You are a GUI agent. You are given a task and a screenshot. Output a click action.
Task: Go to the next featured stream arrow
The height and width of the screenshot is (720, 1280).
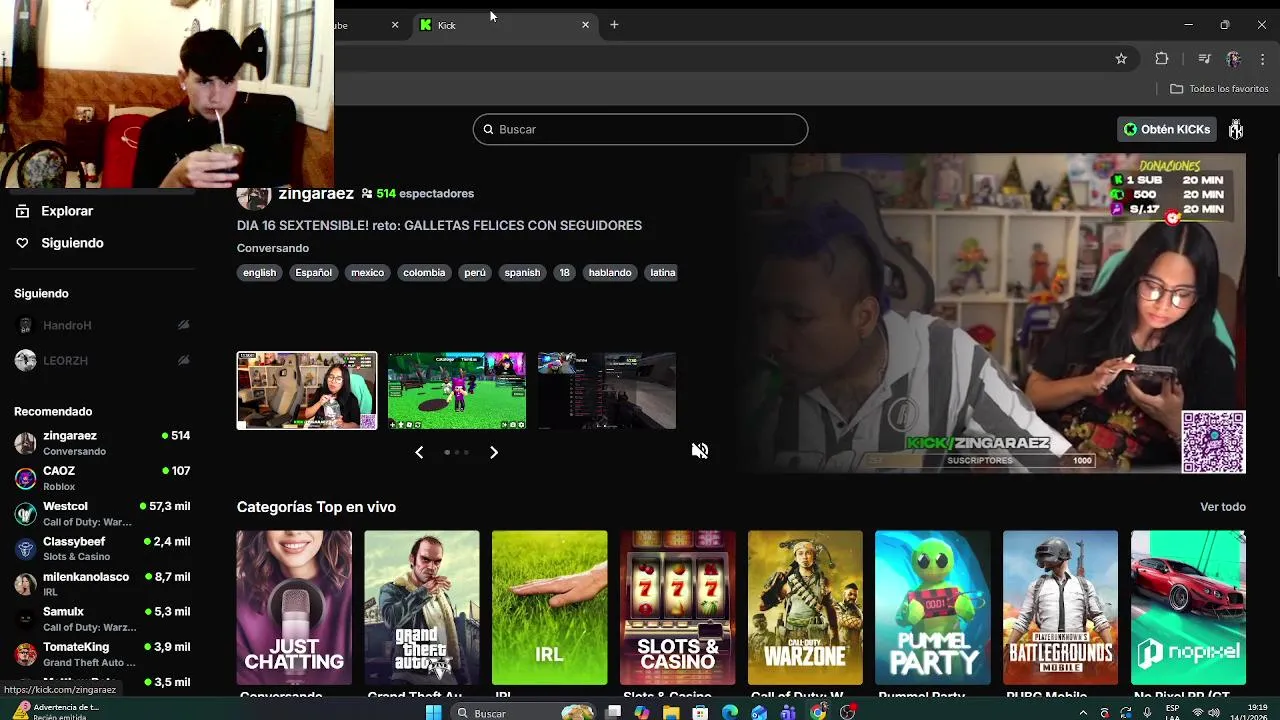(493, 452)
